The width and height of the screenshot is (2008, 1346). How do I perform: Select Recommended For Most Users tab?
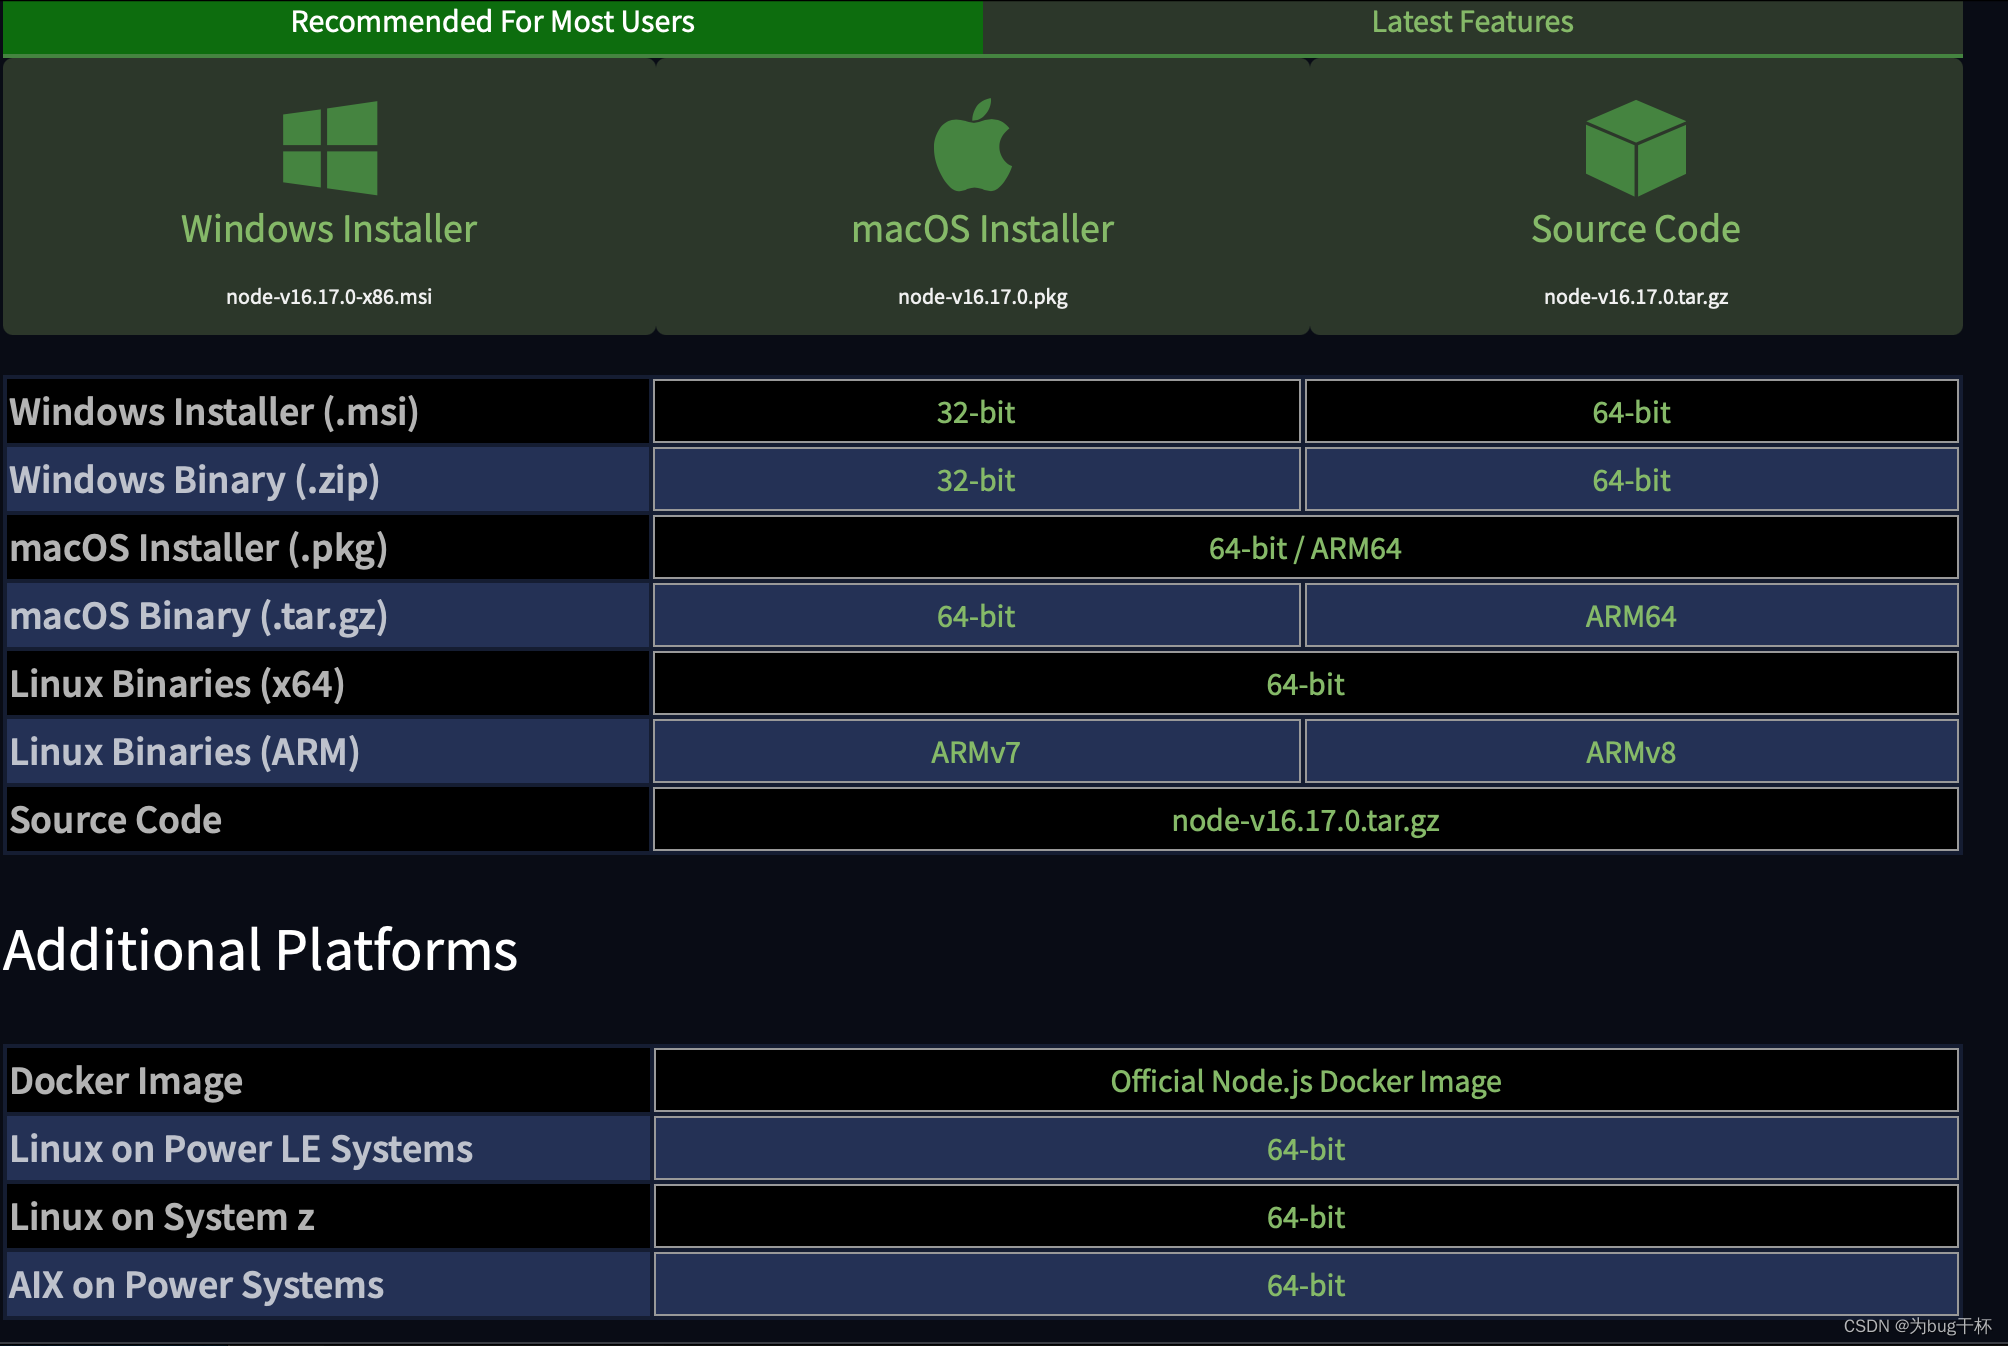pyautogui.click(x=492, y=22)
